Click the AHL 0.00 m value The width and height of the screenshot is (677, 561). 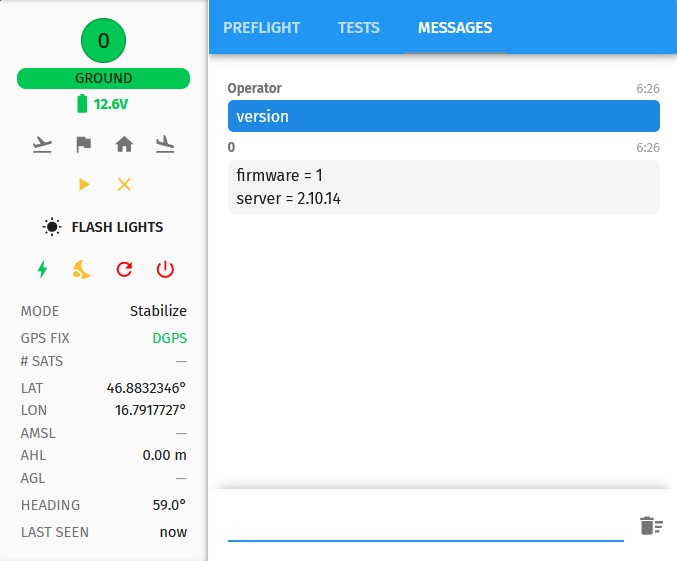165,455
